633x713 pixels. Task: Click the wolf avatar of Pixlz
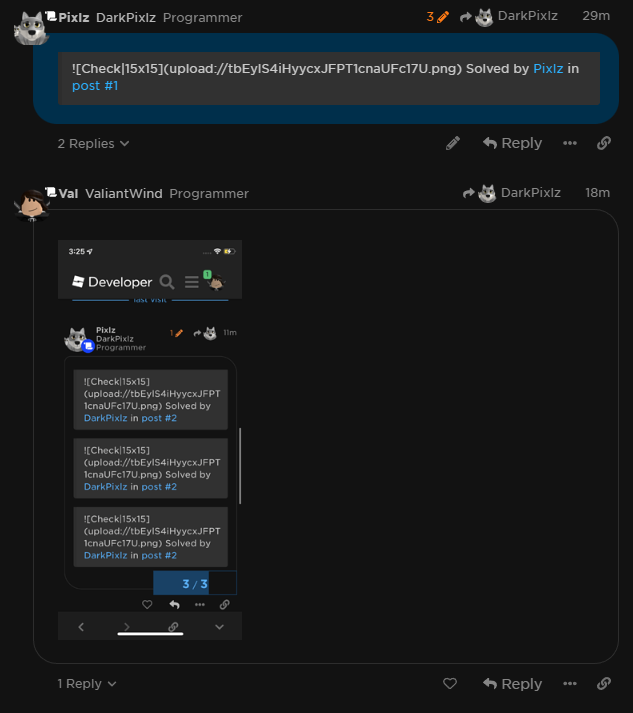[31, 28]
